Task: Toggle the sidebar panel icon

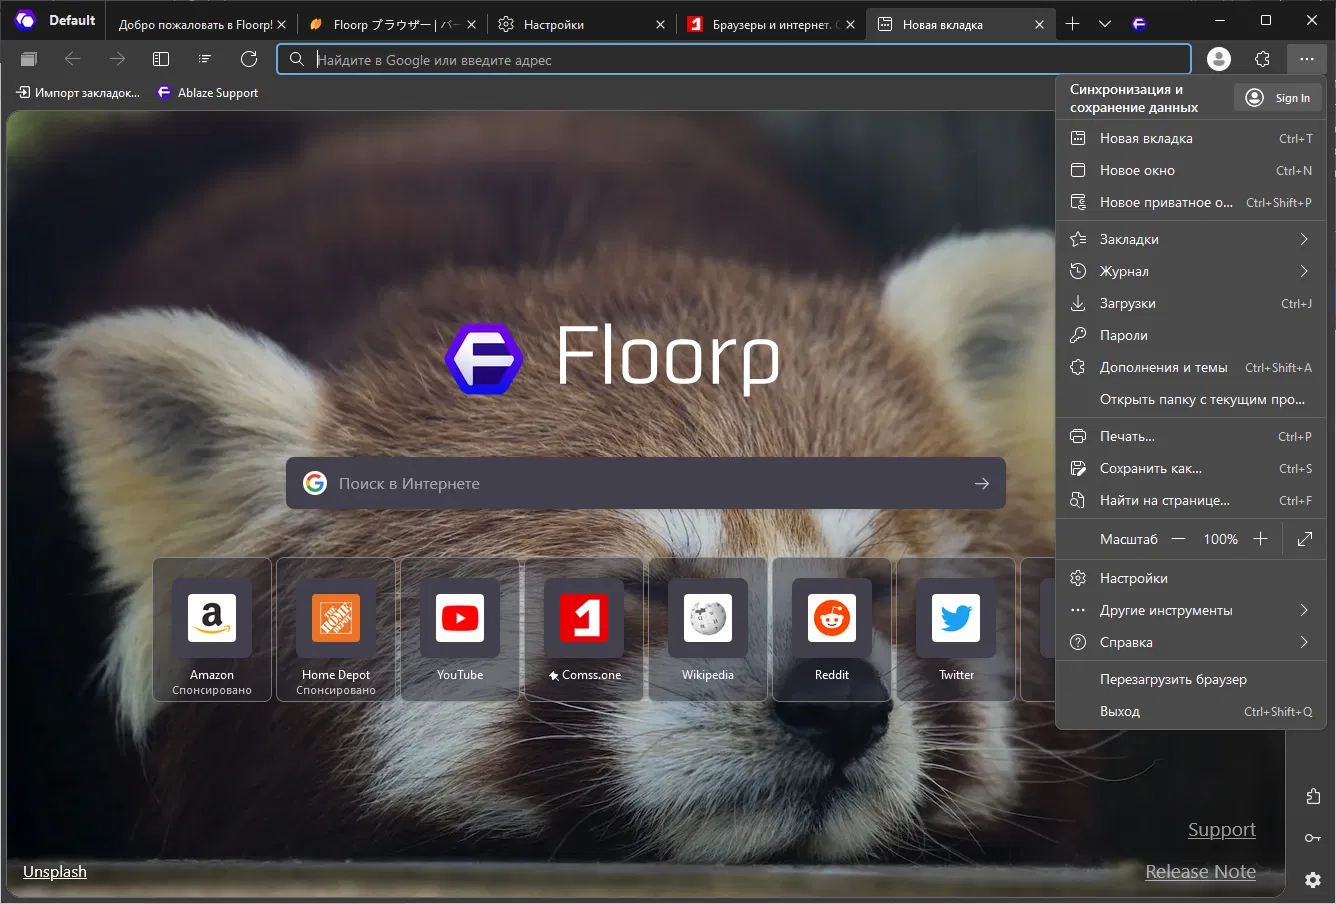Action: pos(161,59)
